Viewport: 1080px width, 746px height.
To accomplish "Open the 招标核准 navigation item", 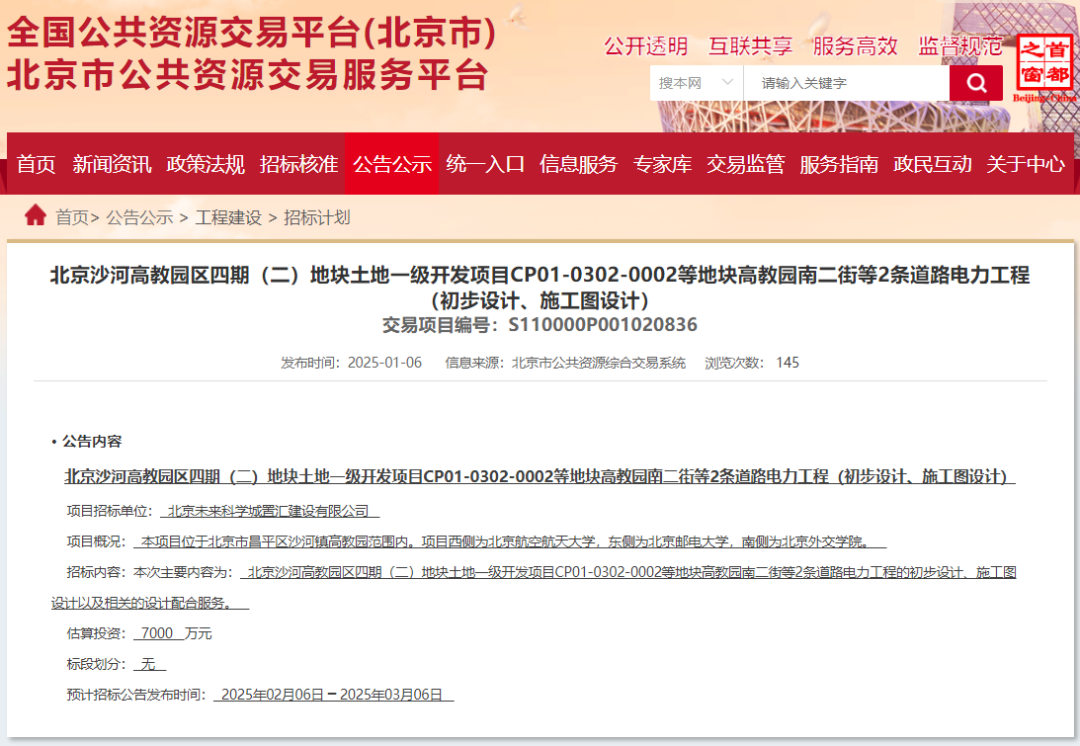I will point(299,164).
